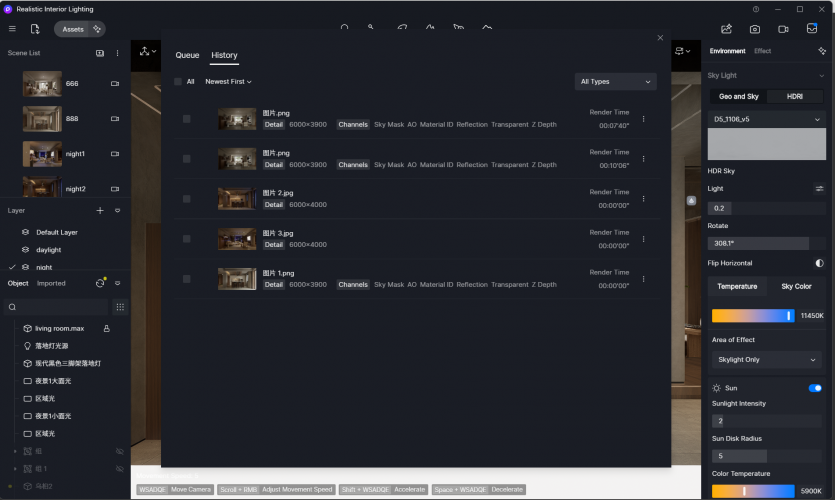This screenshot has width=835, height=500.
Task: Click the Detail button for 图片 3.jpg
Action: coord(274,245)
